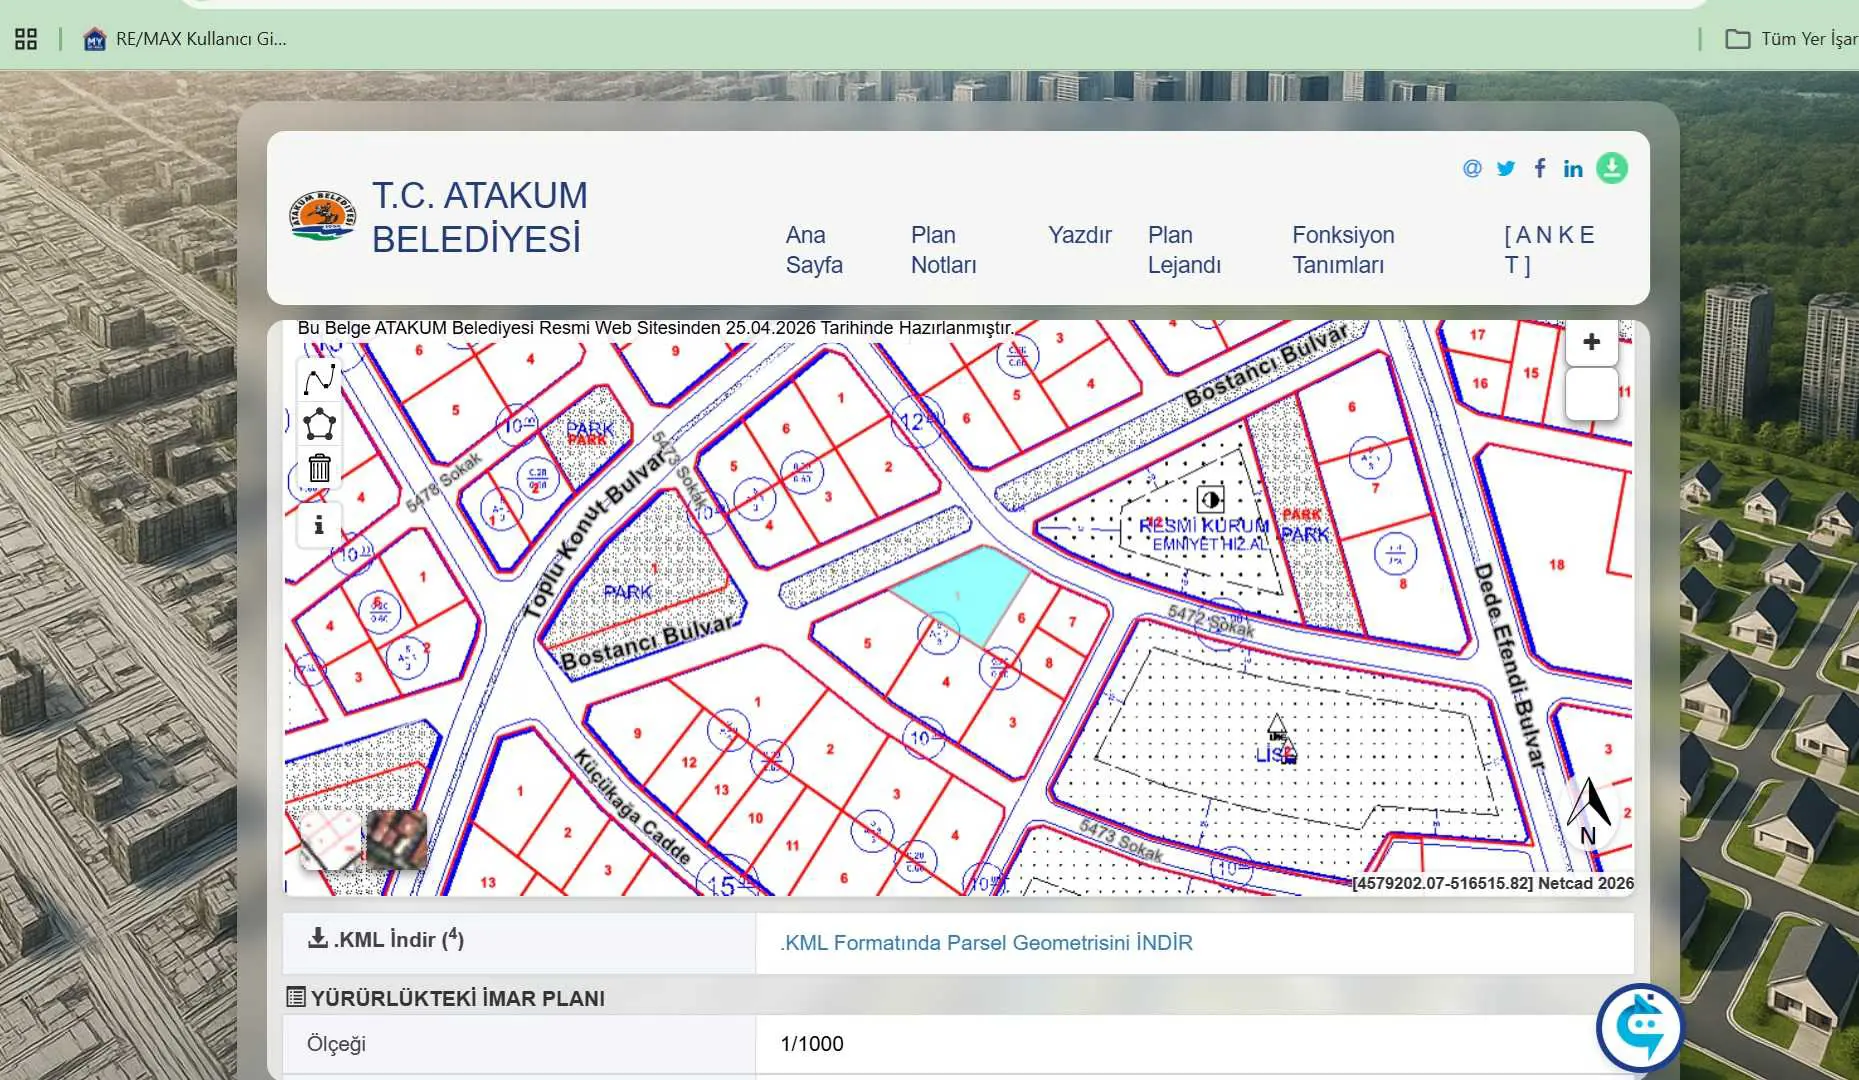This screenshot has height=1080, width=1859.
Task: Click the north arrow compass
Action: [x=1588, y=812]
